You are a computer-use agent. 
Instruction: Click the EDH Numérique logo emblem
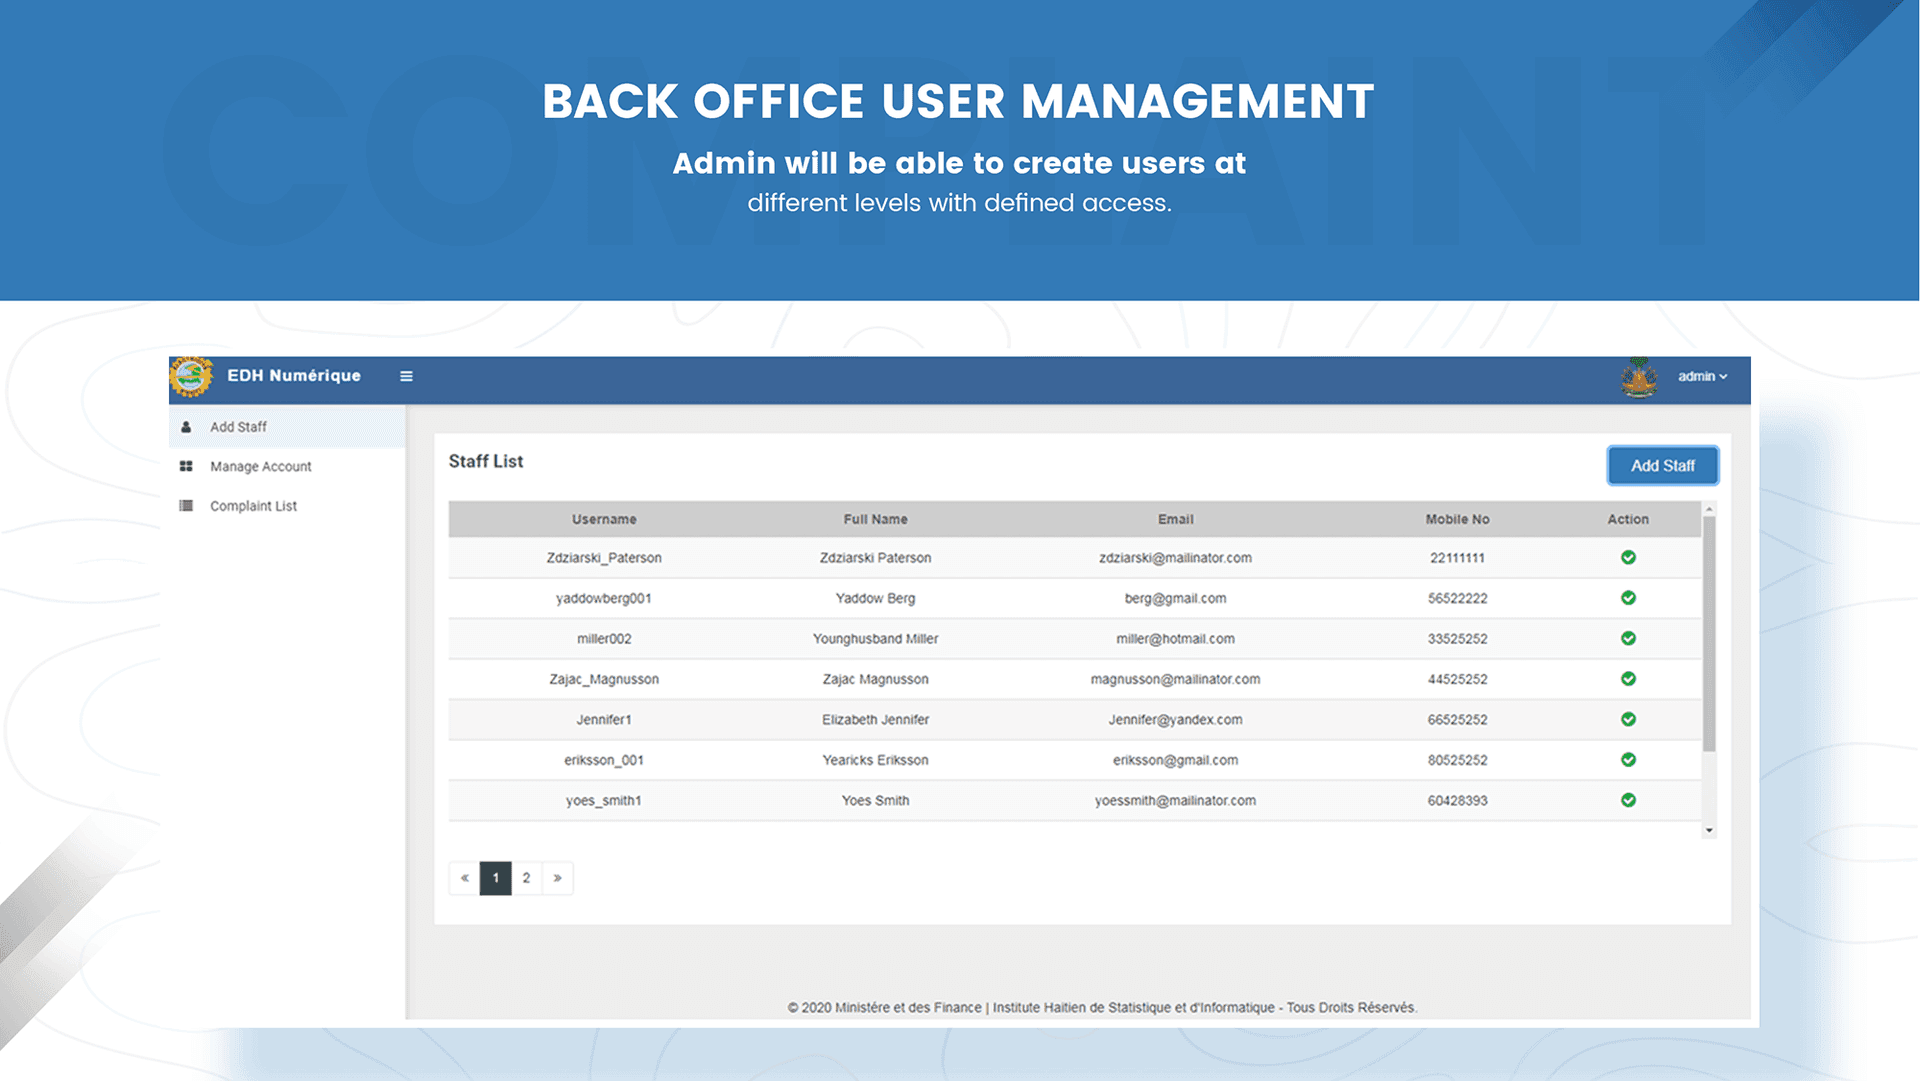tap(191, 377)
